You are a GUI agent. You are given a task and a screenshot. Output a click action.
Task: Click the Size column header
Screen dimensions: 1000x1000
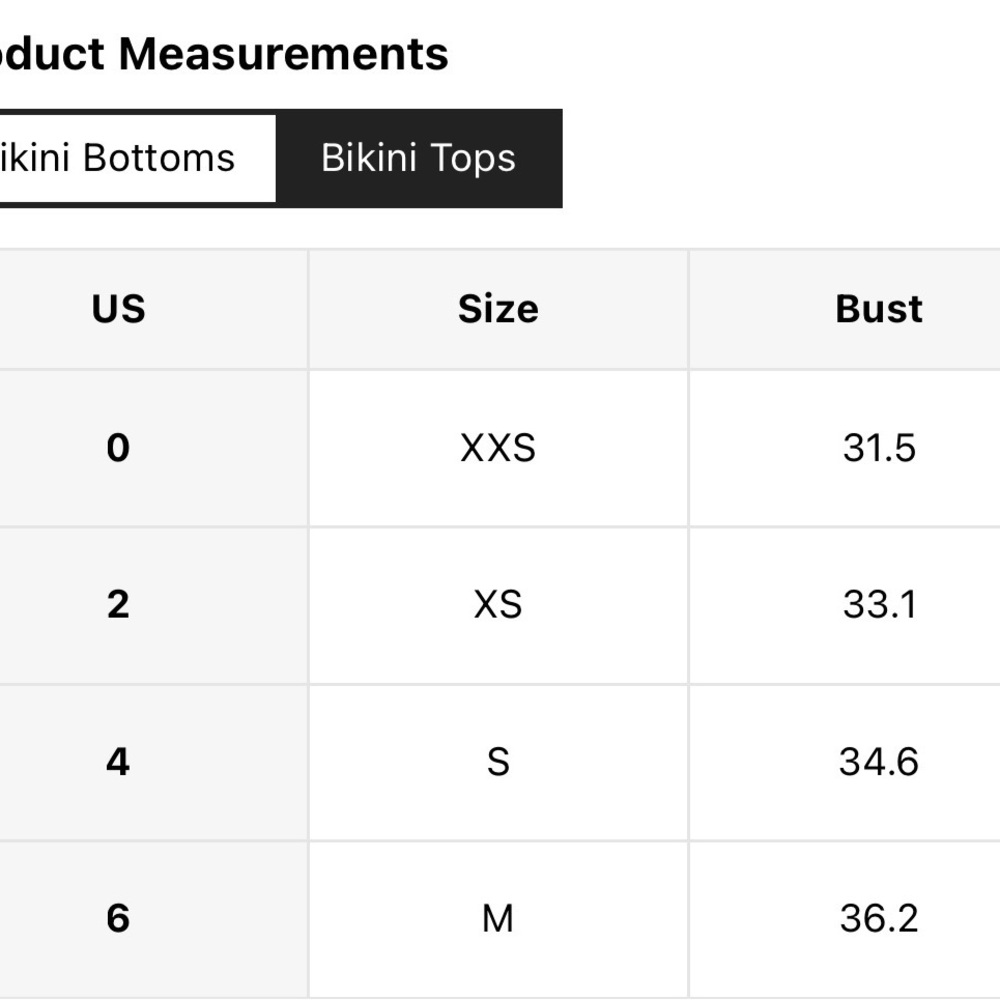click(498, 309)
